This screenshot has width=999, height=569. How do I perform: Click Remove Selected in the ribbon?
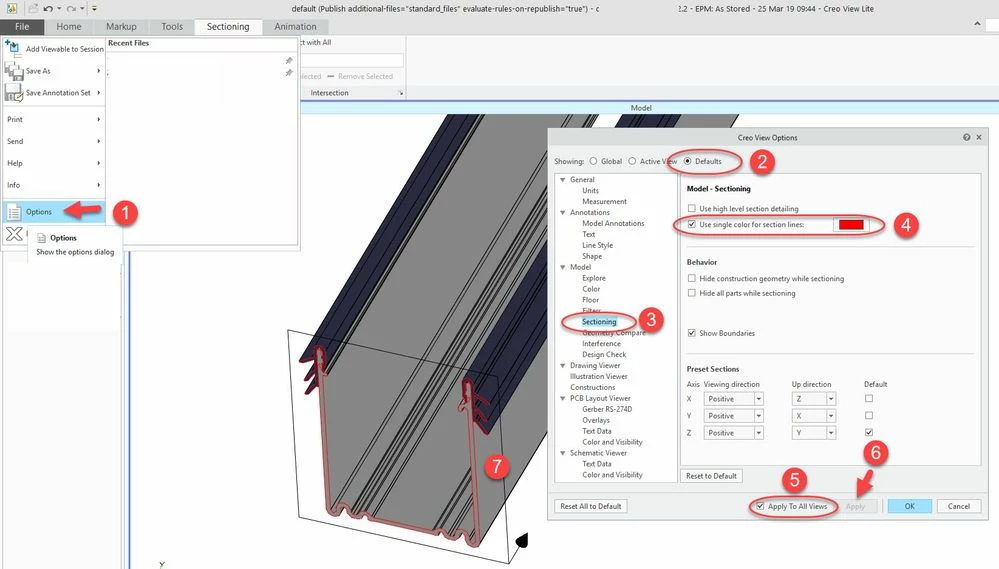pos(360,76)
